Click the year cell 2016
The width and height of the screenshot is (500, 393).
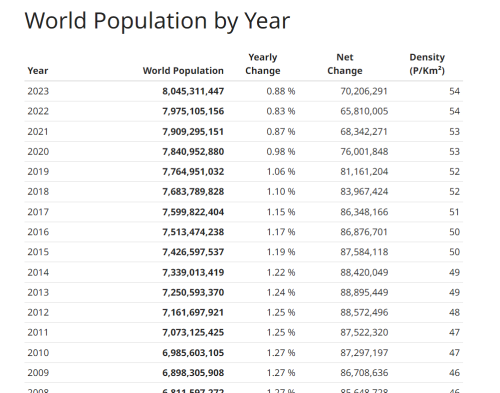pos(38,232)
